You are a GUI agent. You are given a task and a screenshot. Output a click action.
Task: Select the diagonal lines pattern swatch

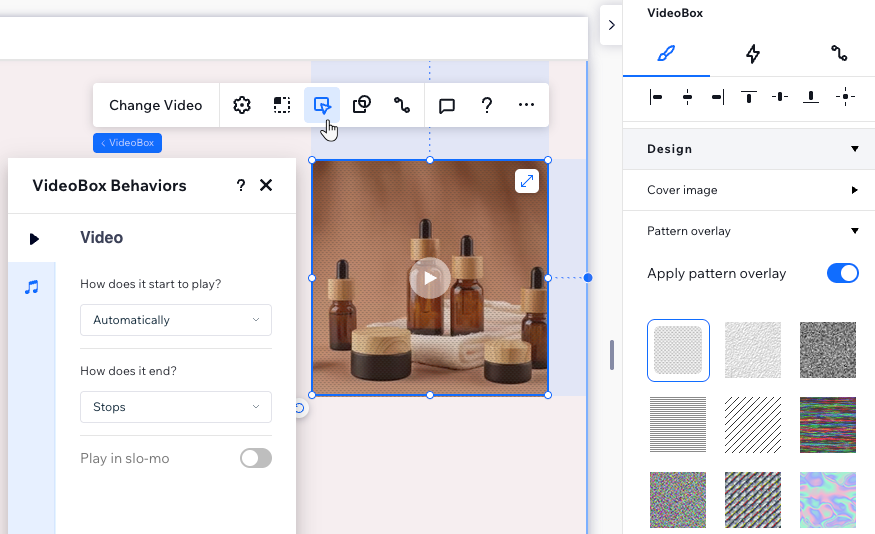753,425
